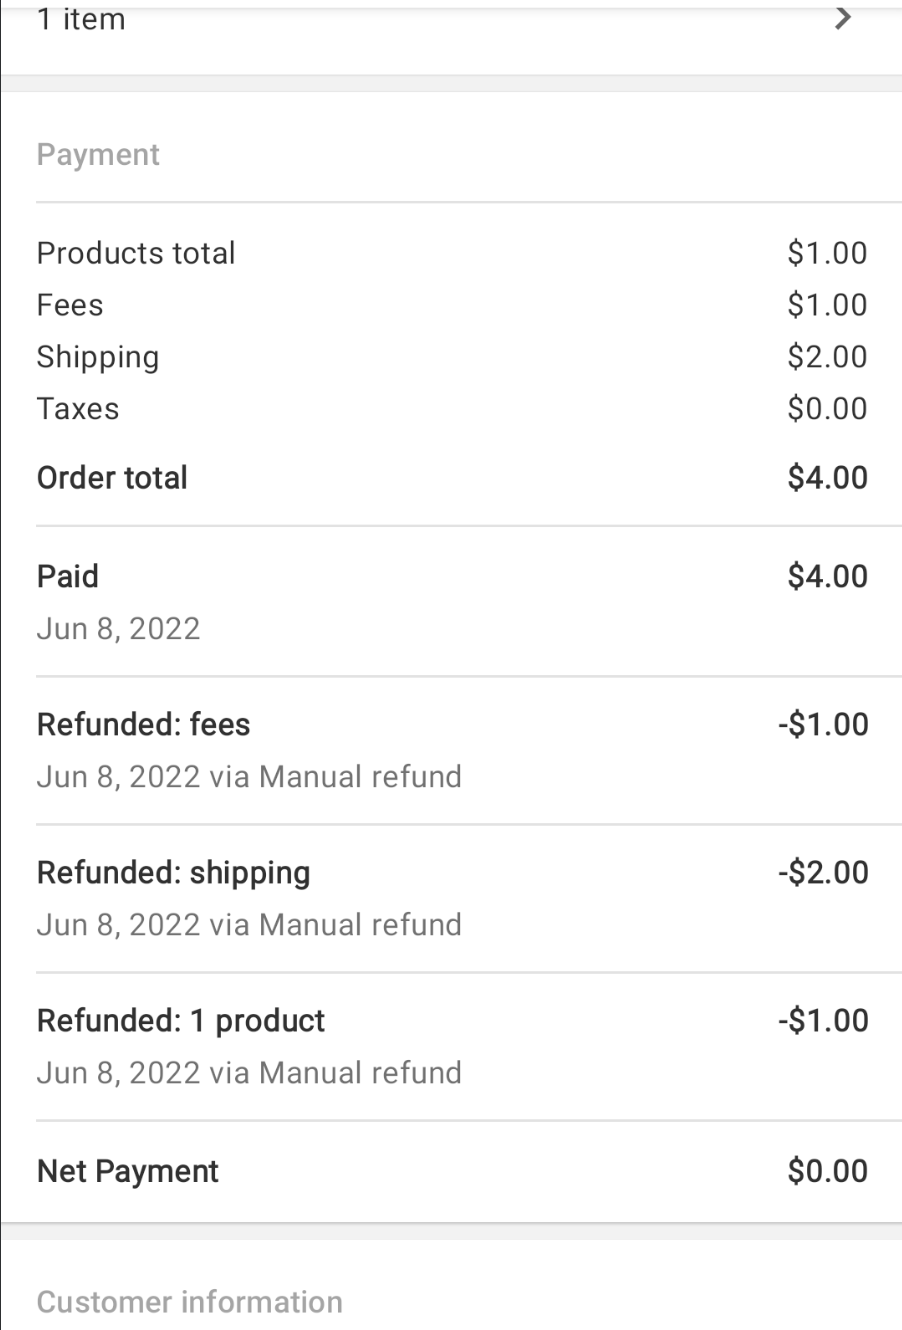Click the Paid date Jun 8, 2022

coord(118,629)
